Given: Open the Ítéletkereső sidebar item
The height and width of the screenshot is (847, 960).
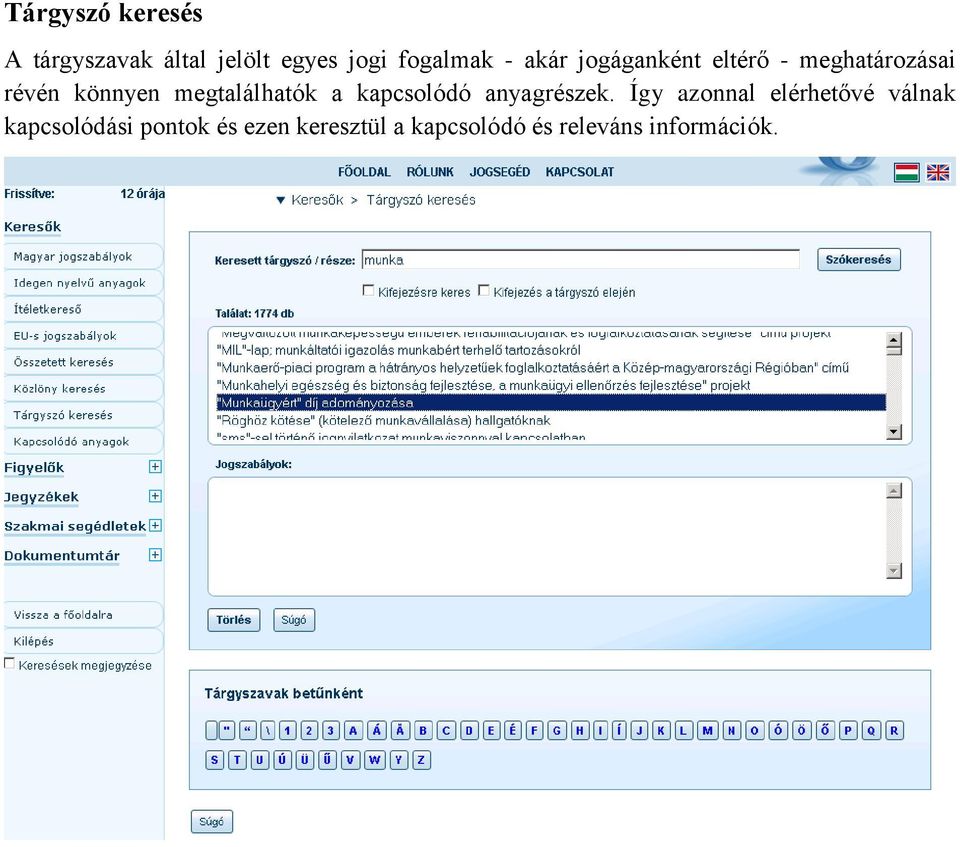Looking at the screenshot, I should coord(83,309).
